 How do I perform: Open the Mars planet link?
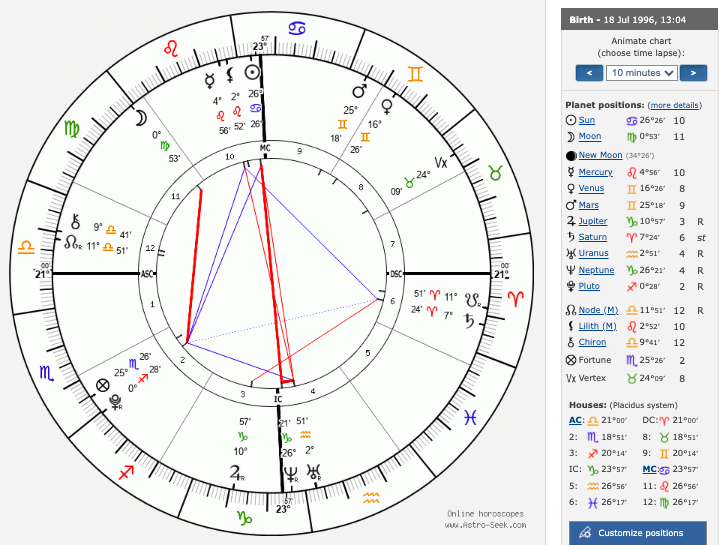pyautogui.click(x=589, y=205)
